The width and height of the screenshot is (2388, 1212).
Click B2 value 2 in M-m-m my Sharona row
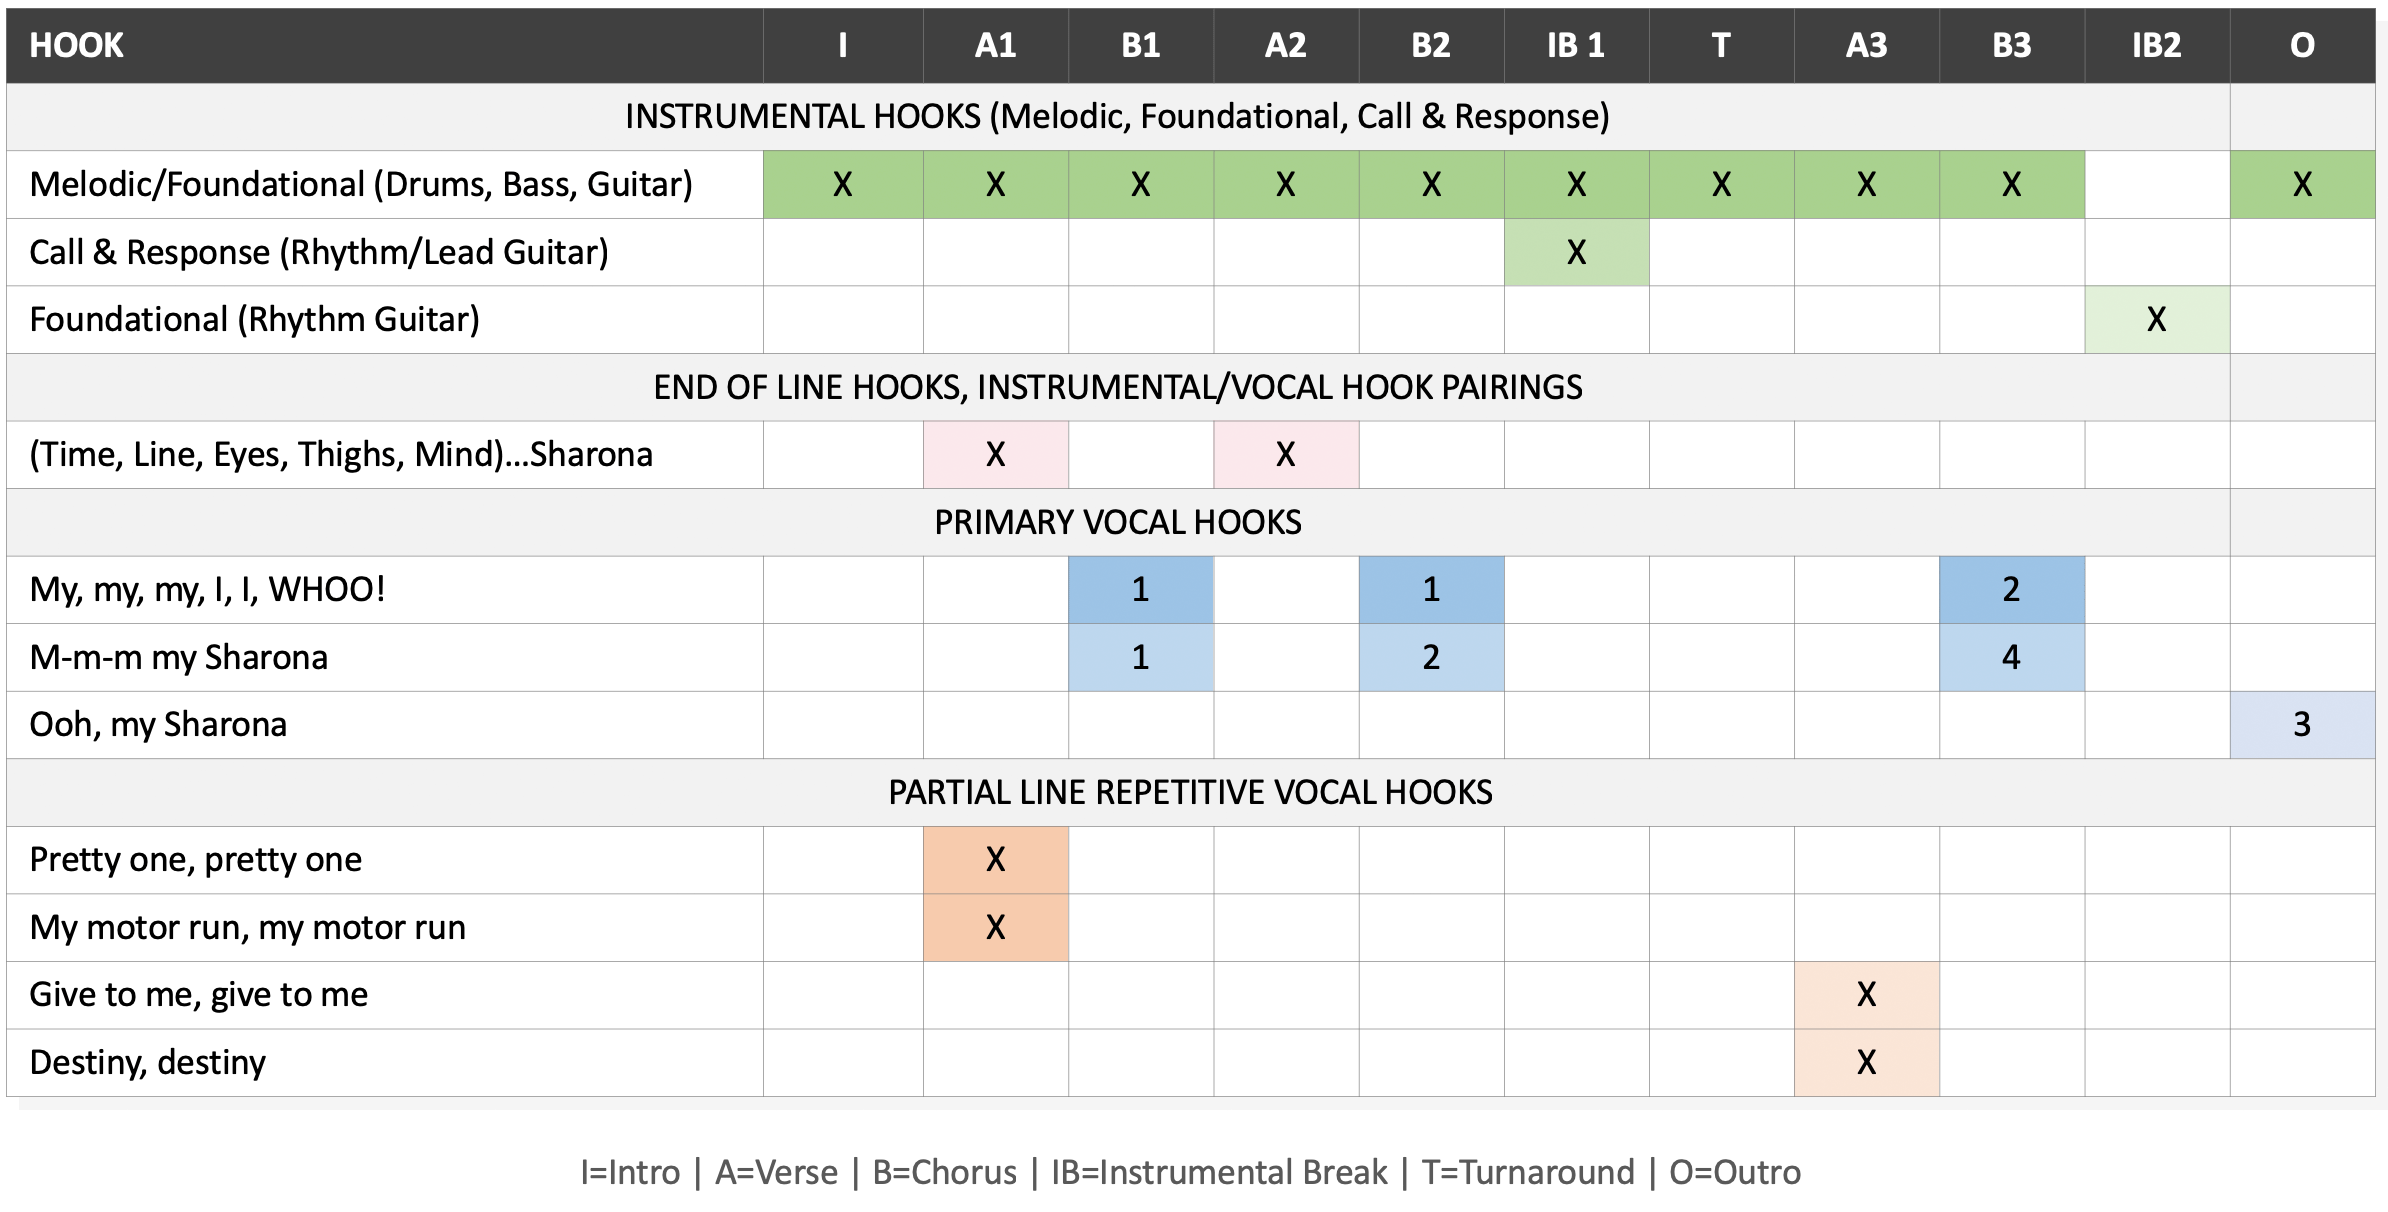click(1431, 658)
